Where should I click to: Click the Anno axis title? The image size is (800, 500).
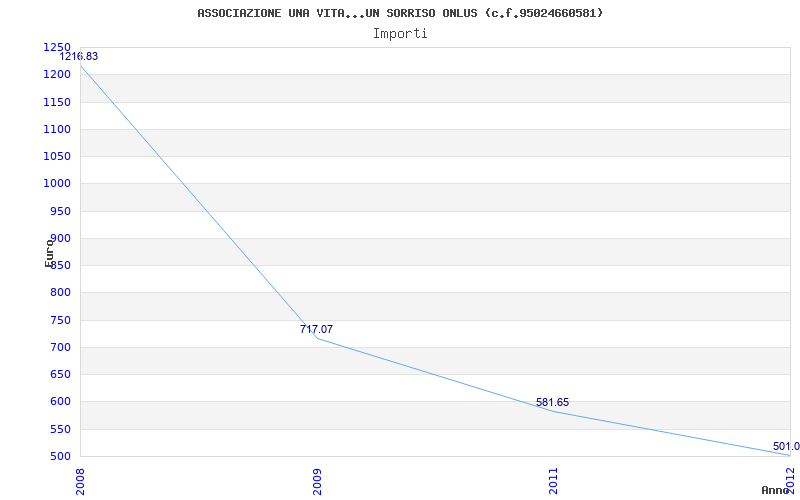(776, 490)
